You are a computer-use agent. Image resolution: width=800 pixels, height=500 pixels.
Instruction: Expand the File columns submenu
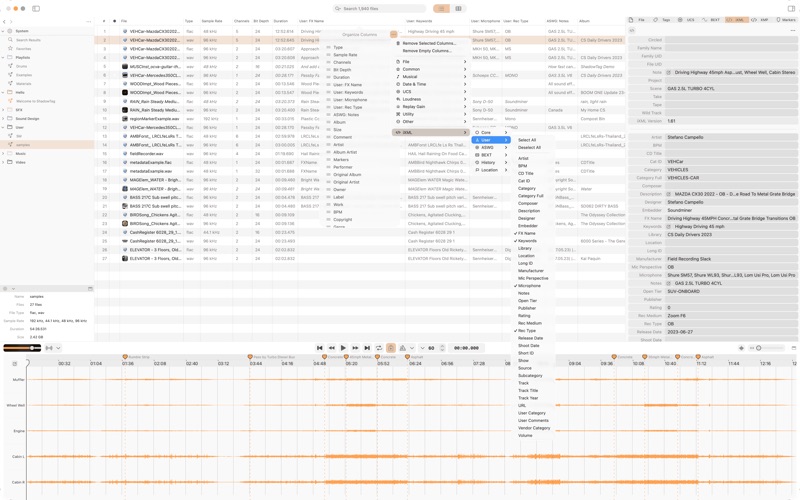pos(431,62)
